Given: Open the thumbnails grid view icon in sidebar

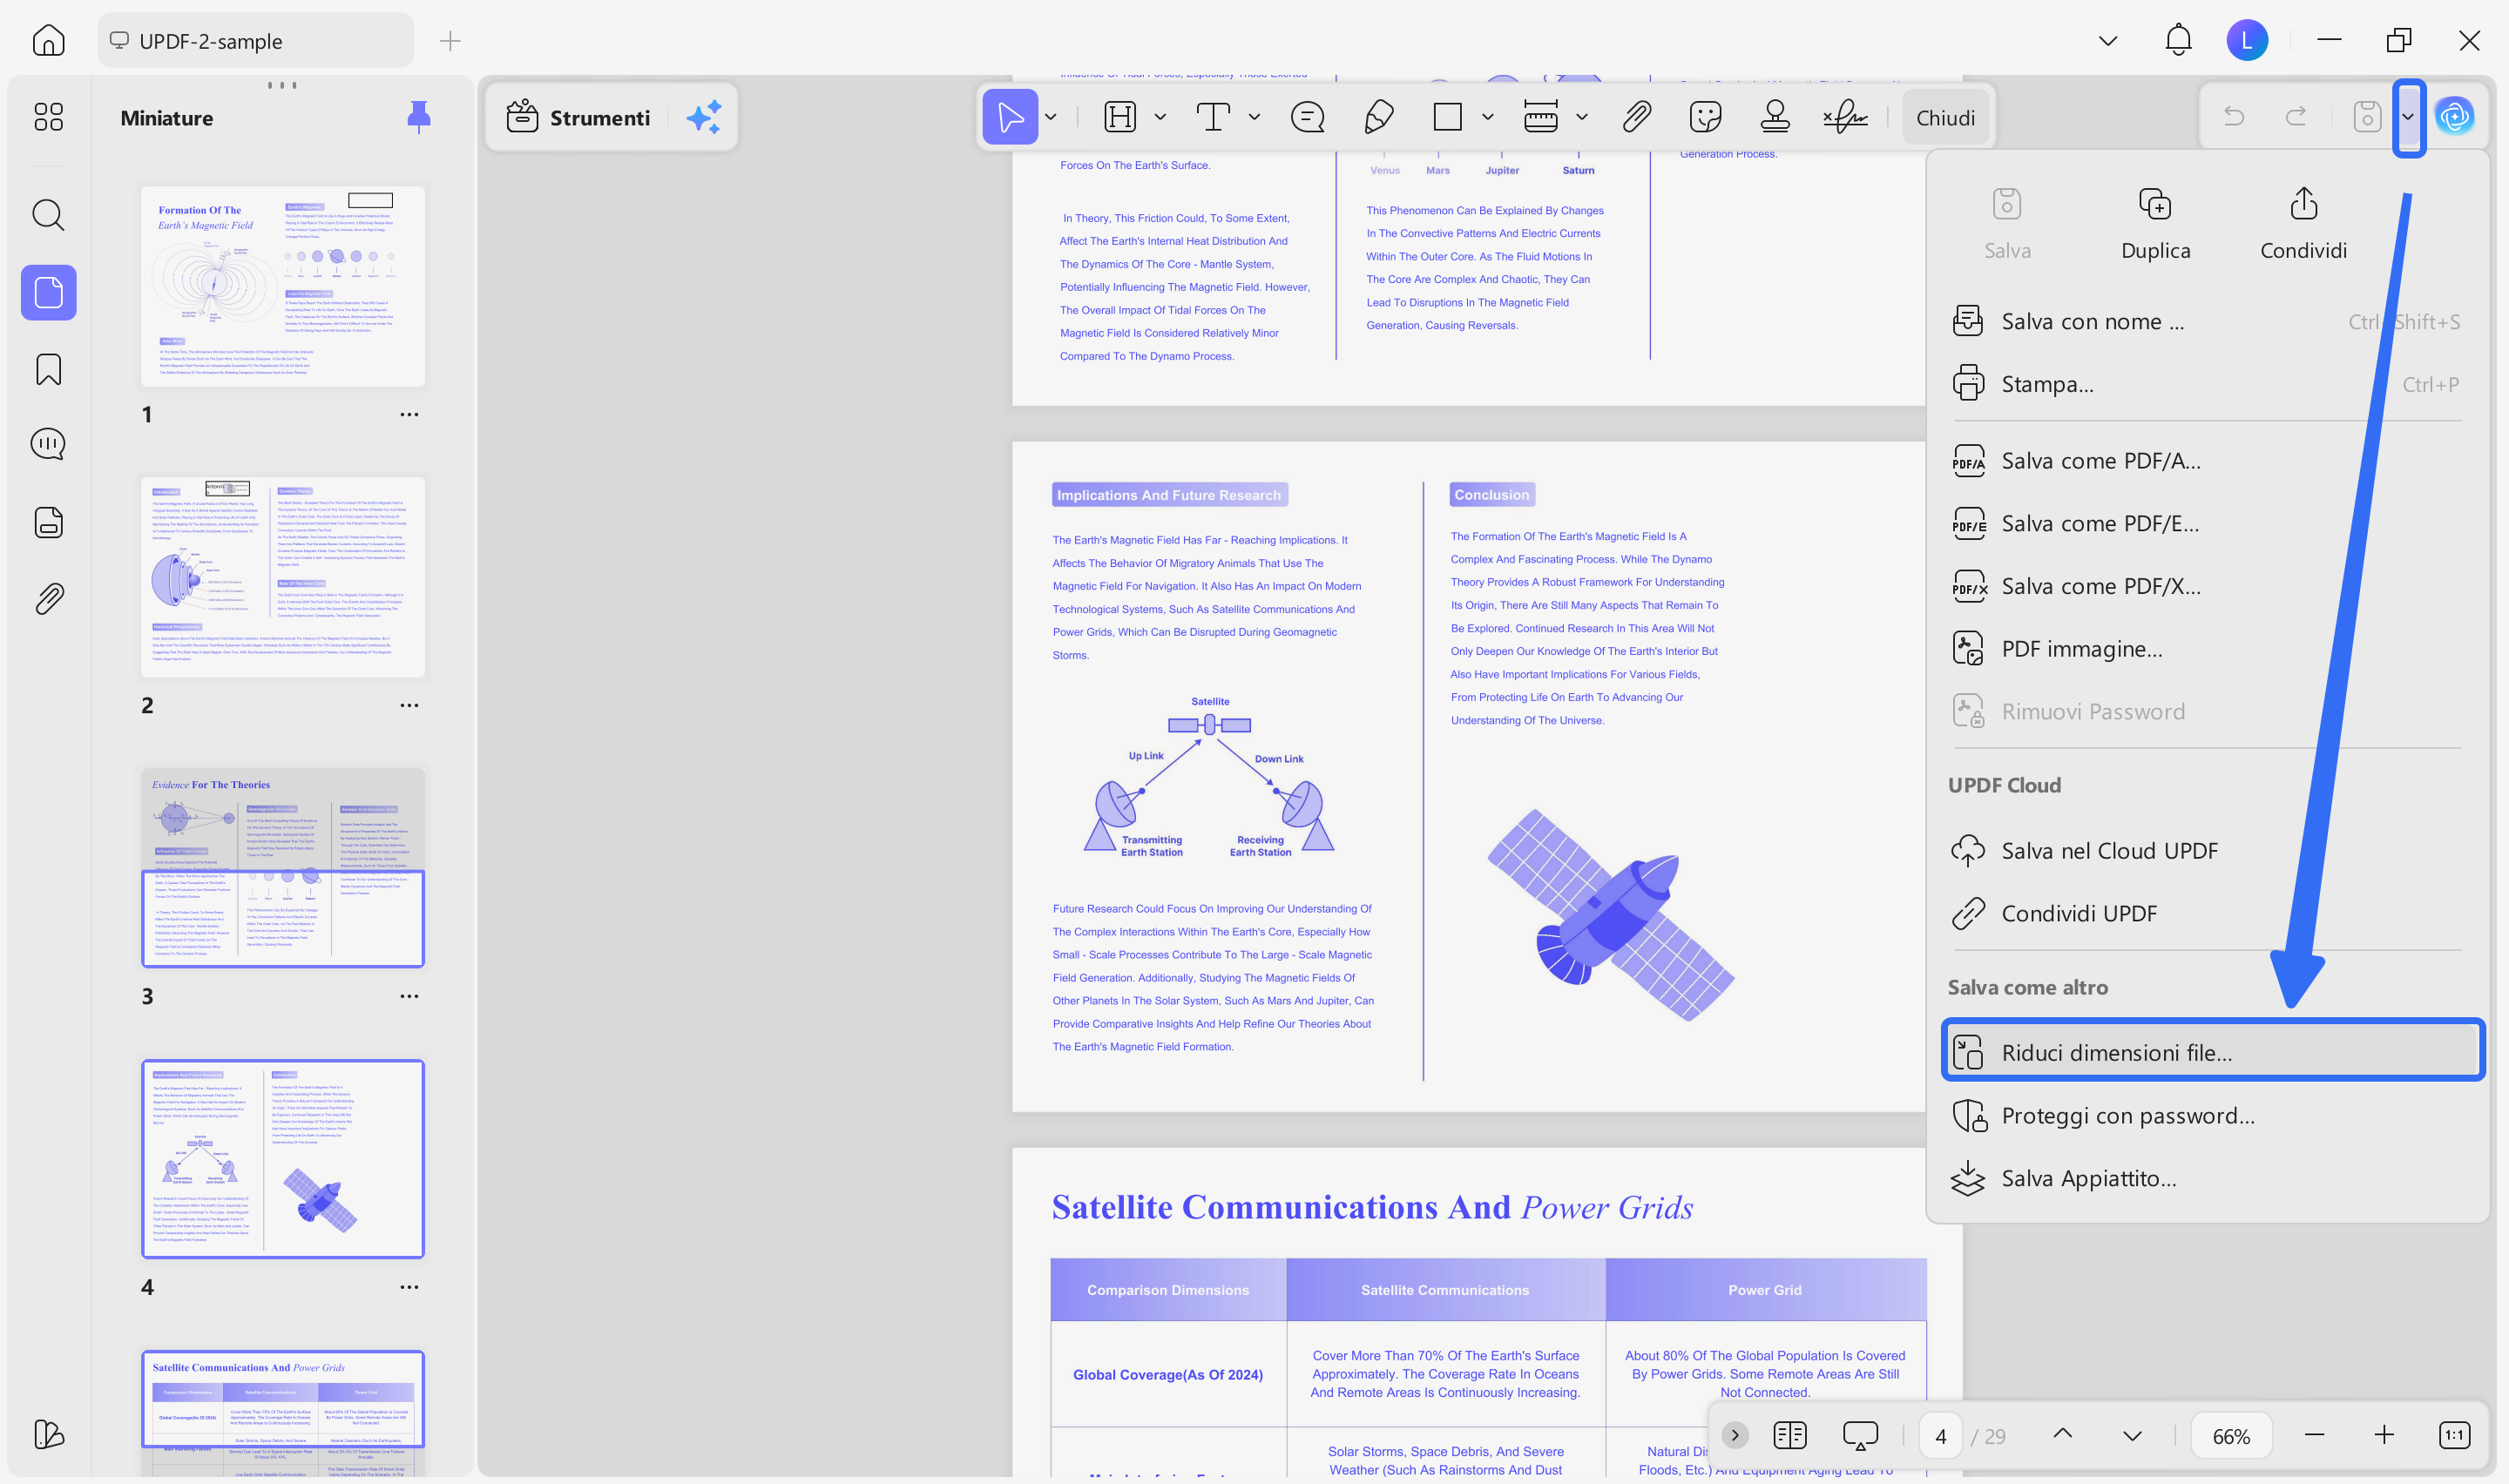Looking at the screenshot, I should [48, 117].
